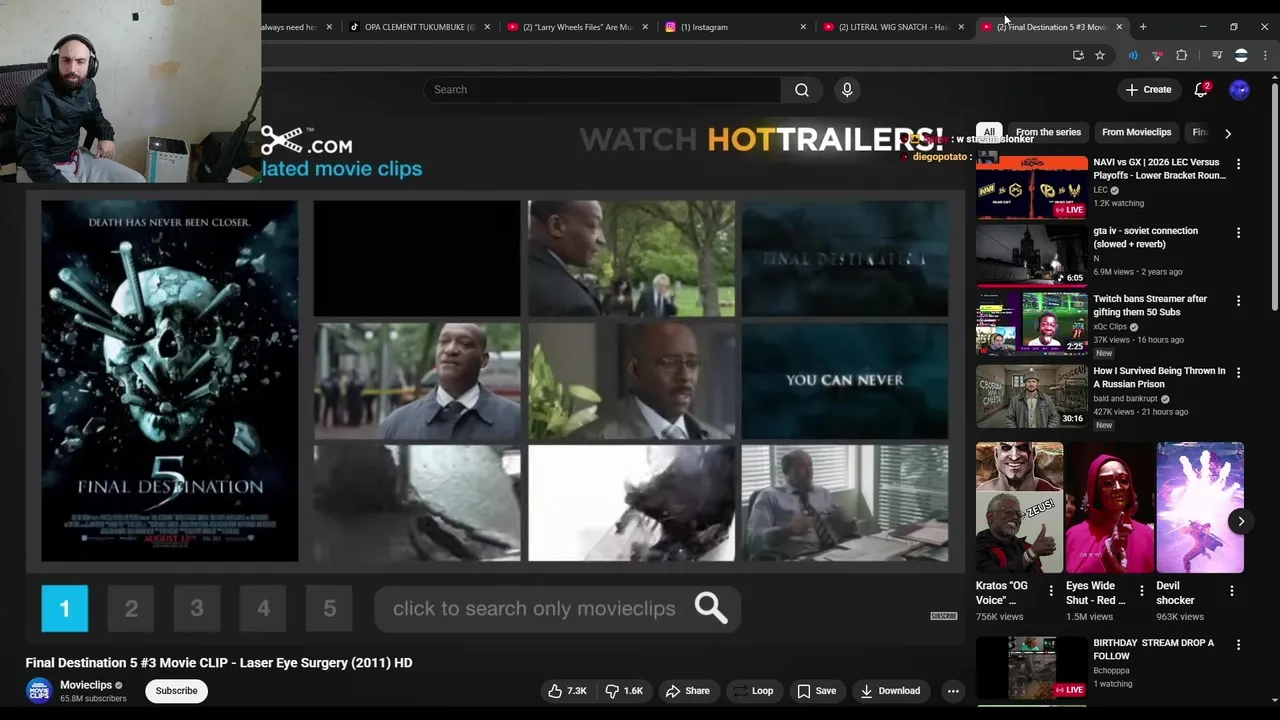
Task: Open the Chrome profile avatar
Action: [1241, 55]
